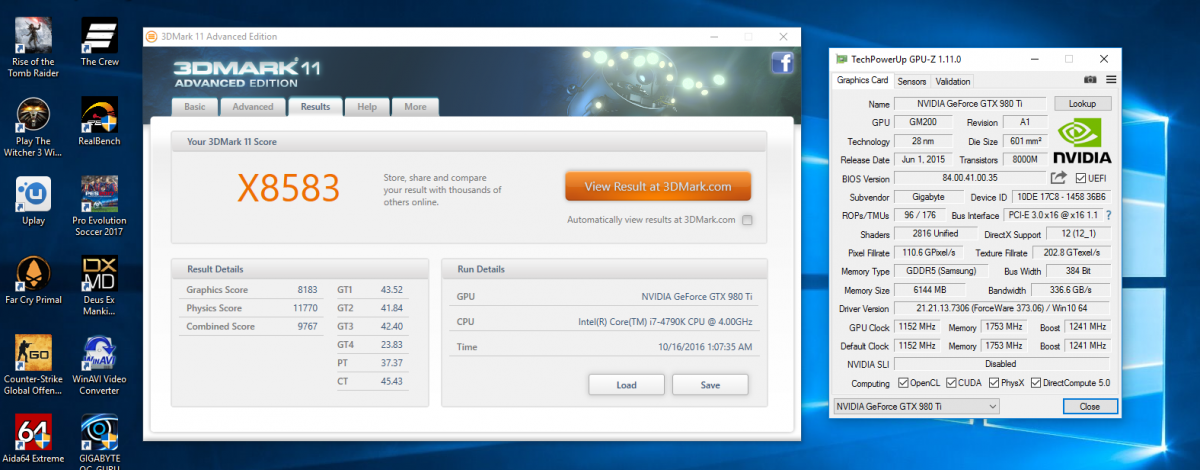This screenshot has width=1200, height=470.
Task: Click Pixel Fillrate 110.6 GPixel/s field
Action: [927, 253]
